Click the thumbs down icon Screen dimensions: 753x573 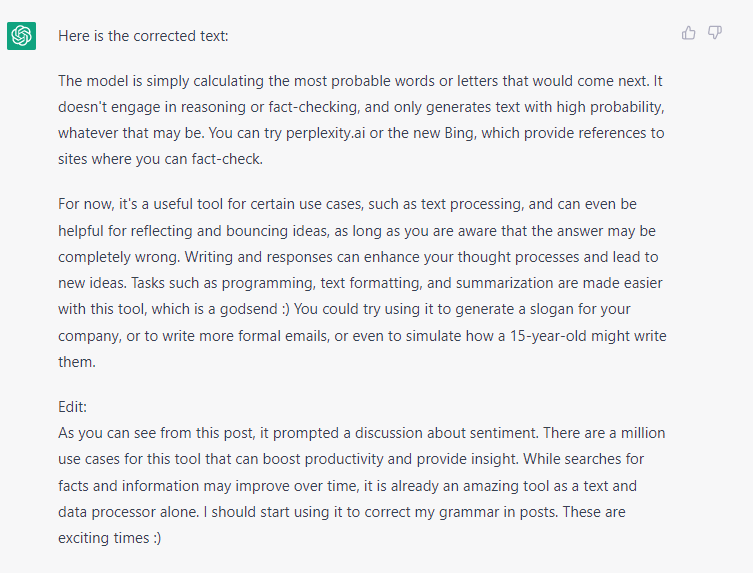pos(715,33)
